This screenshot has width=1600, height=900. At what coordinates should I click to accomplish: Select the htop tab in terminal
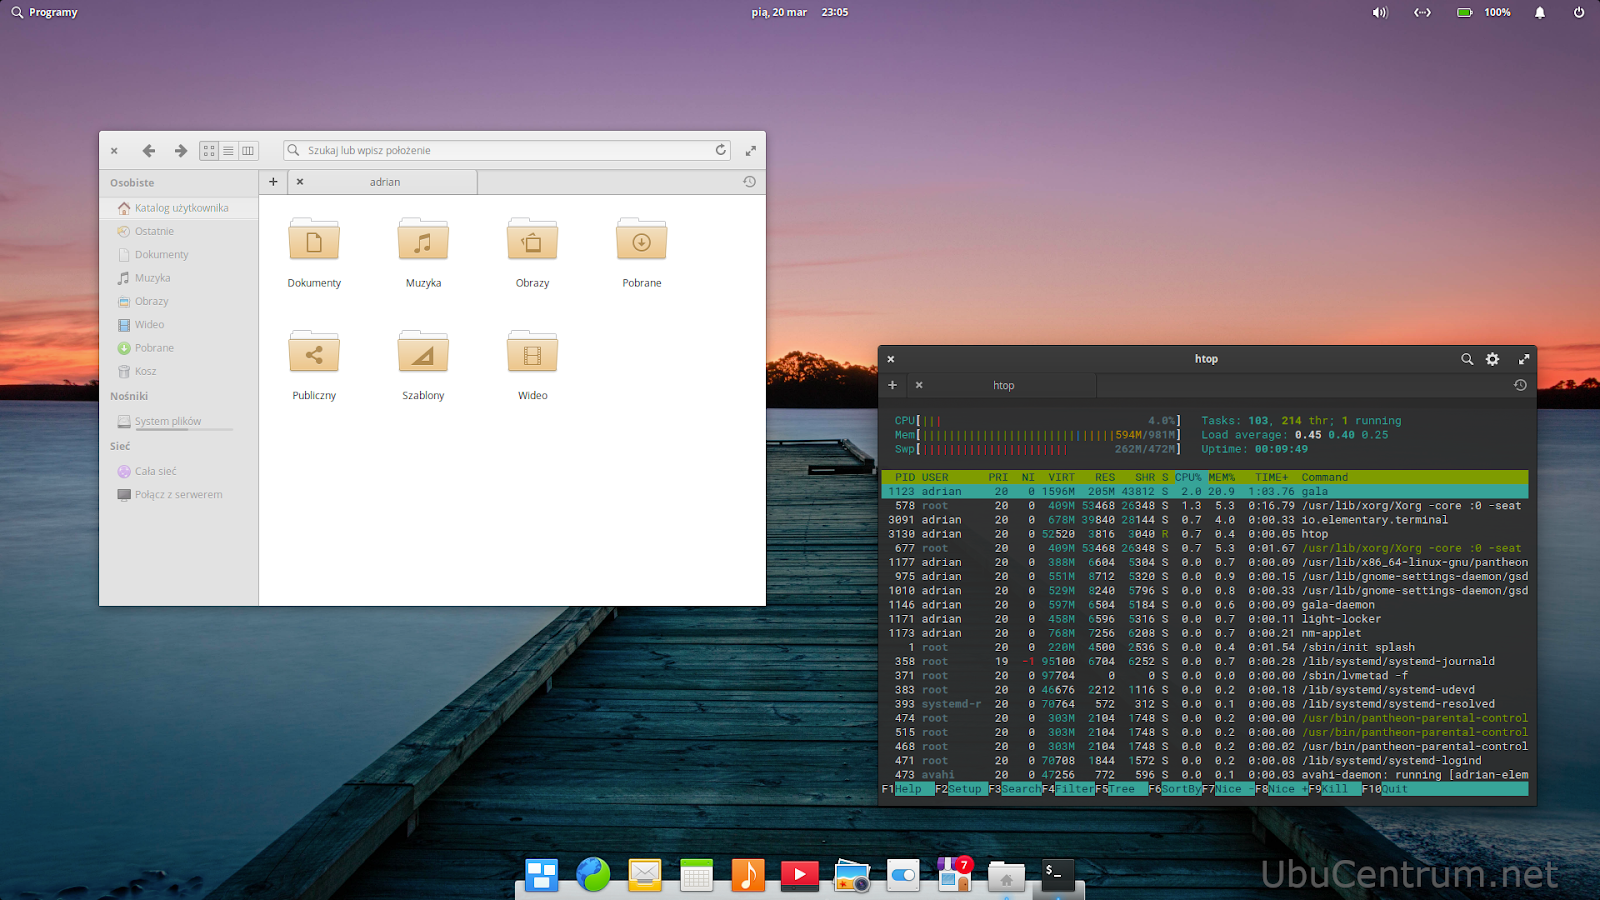point(1003,385)
